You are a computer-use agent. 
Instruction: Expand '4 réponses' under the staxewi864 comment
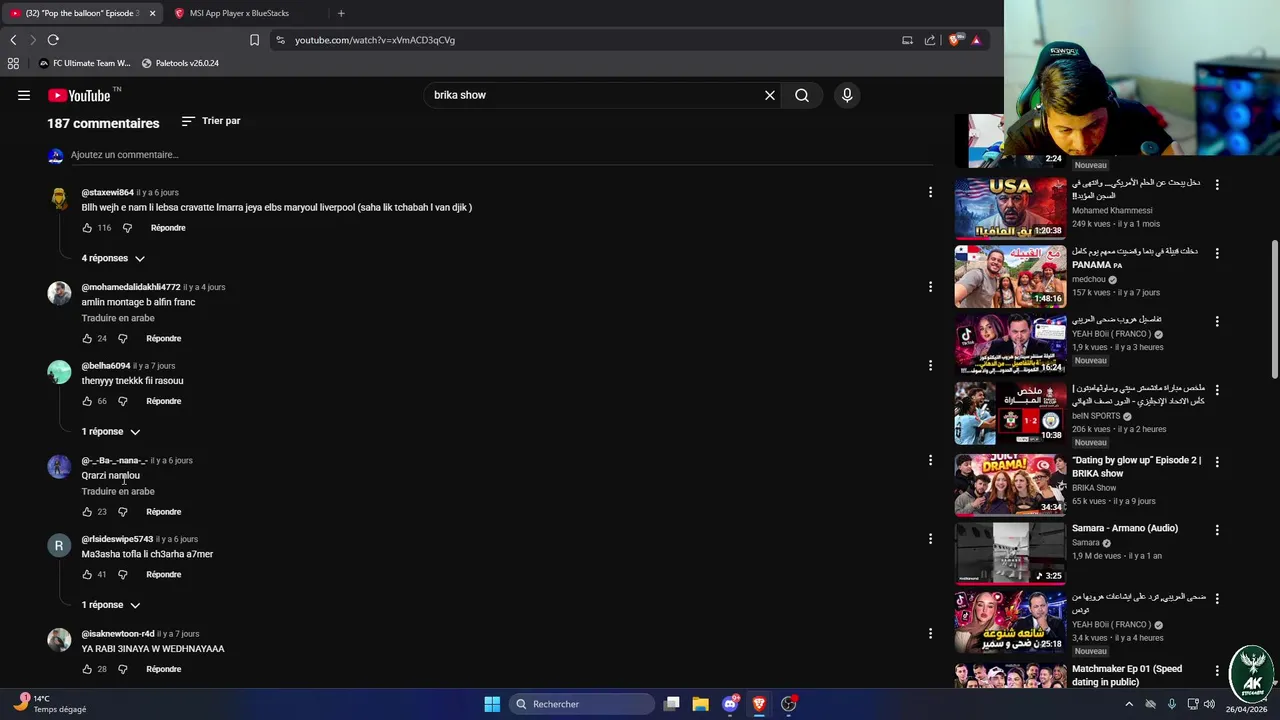tap(113, 258)
